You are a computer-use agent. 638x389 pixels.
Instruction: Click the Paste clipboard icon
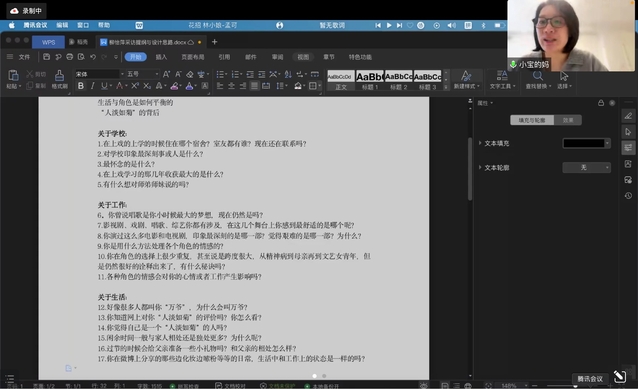coord(13,76)
